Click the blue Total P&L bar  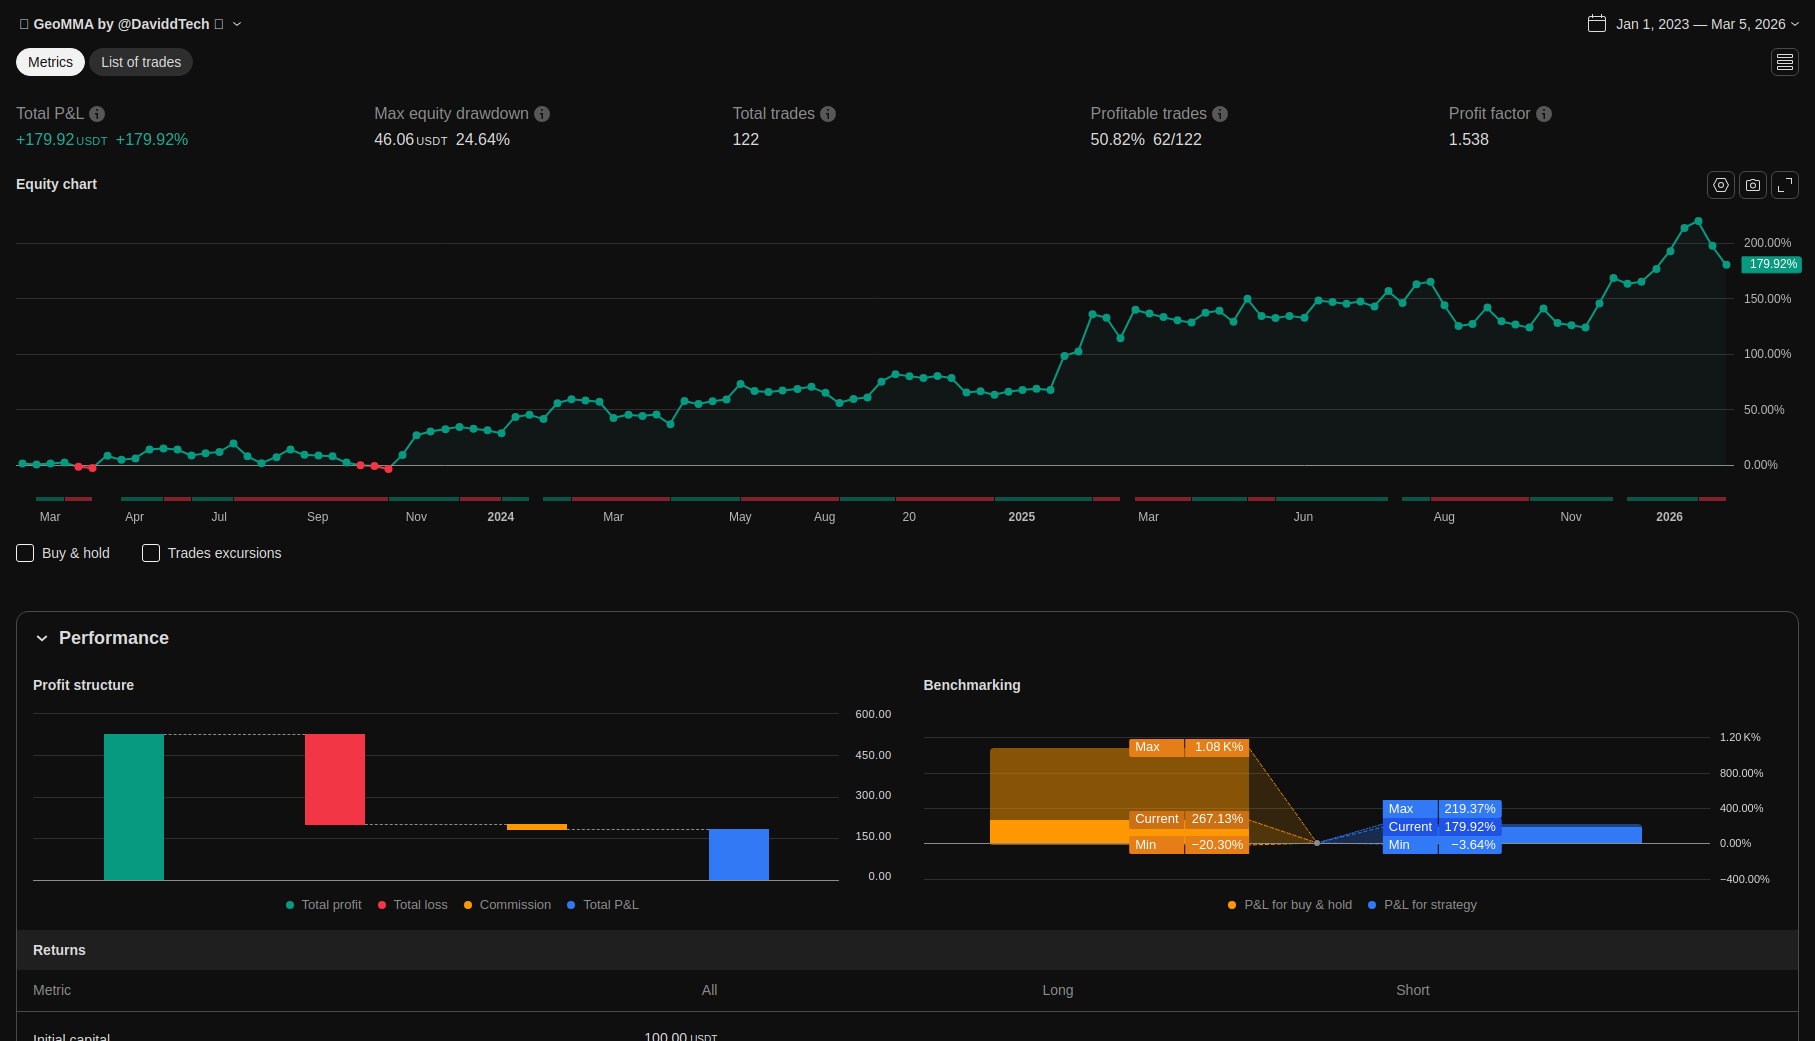click(x=738, y=854)
